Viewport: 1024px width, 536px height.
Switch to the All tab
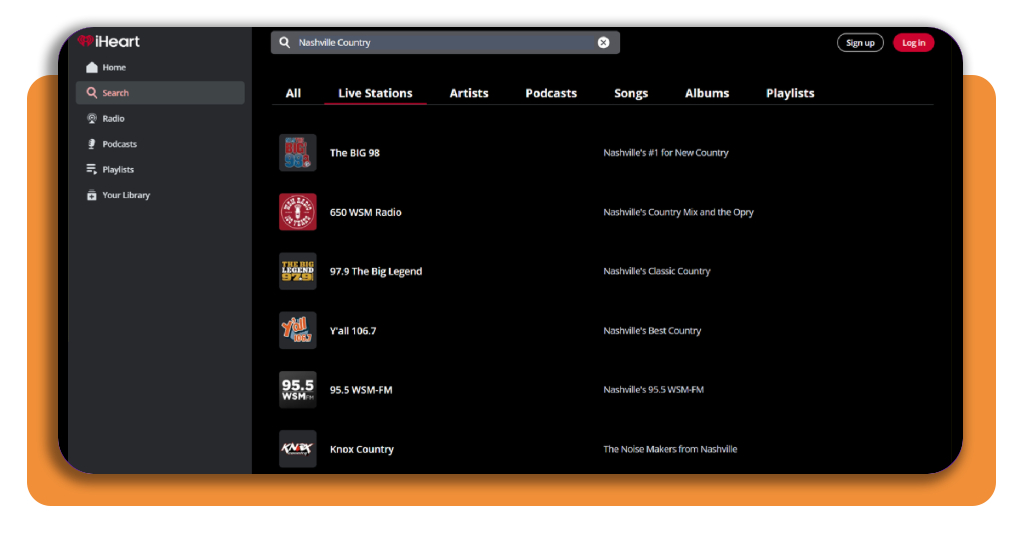click(293, 93)
